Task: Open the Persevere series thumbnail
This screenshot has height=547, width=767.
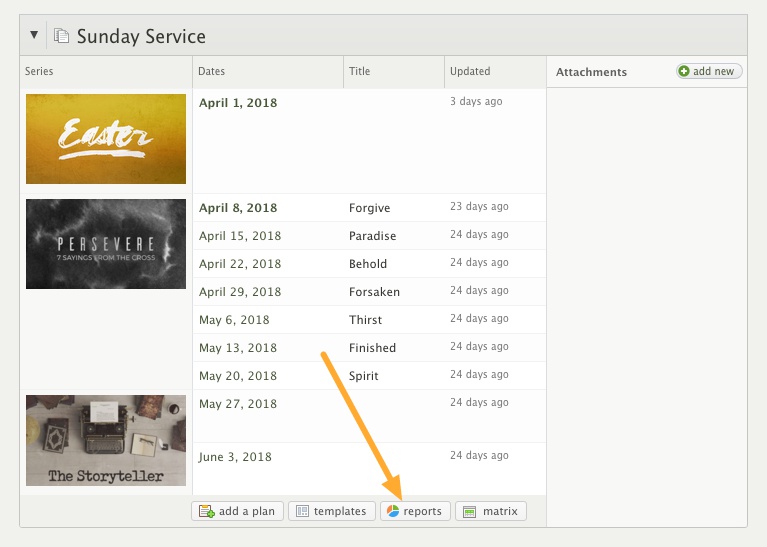Action: (x=106, y=244)
